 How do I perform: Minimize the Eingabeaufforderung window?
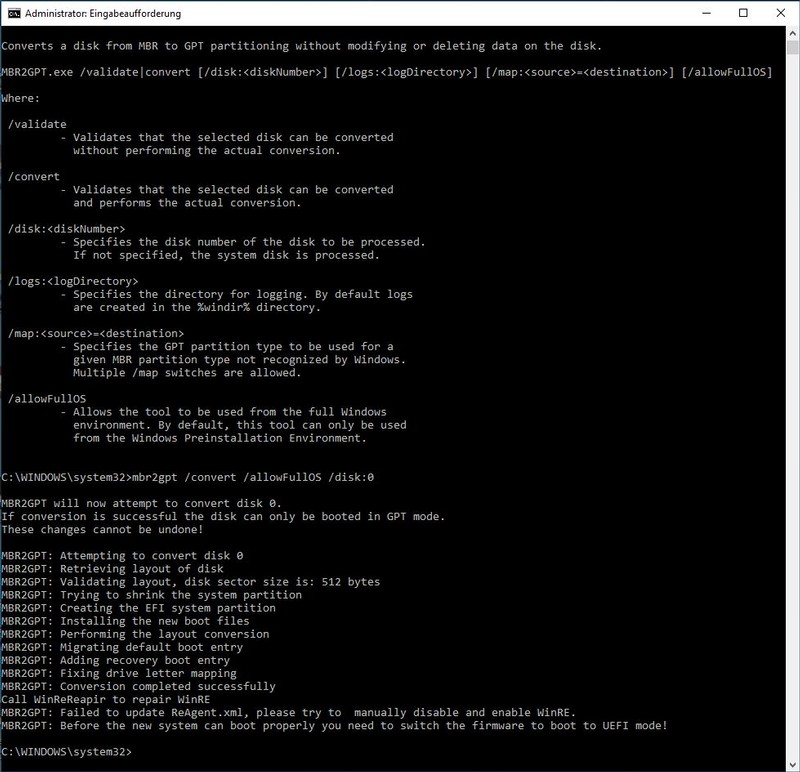706,13
